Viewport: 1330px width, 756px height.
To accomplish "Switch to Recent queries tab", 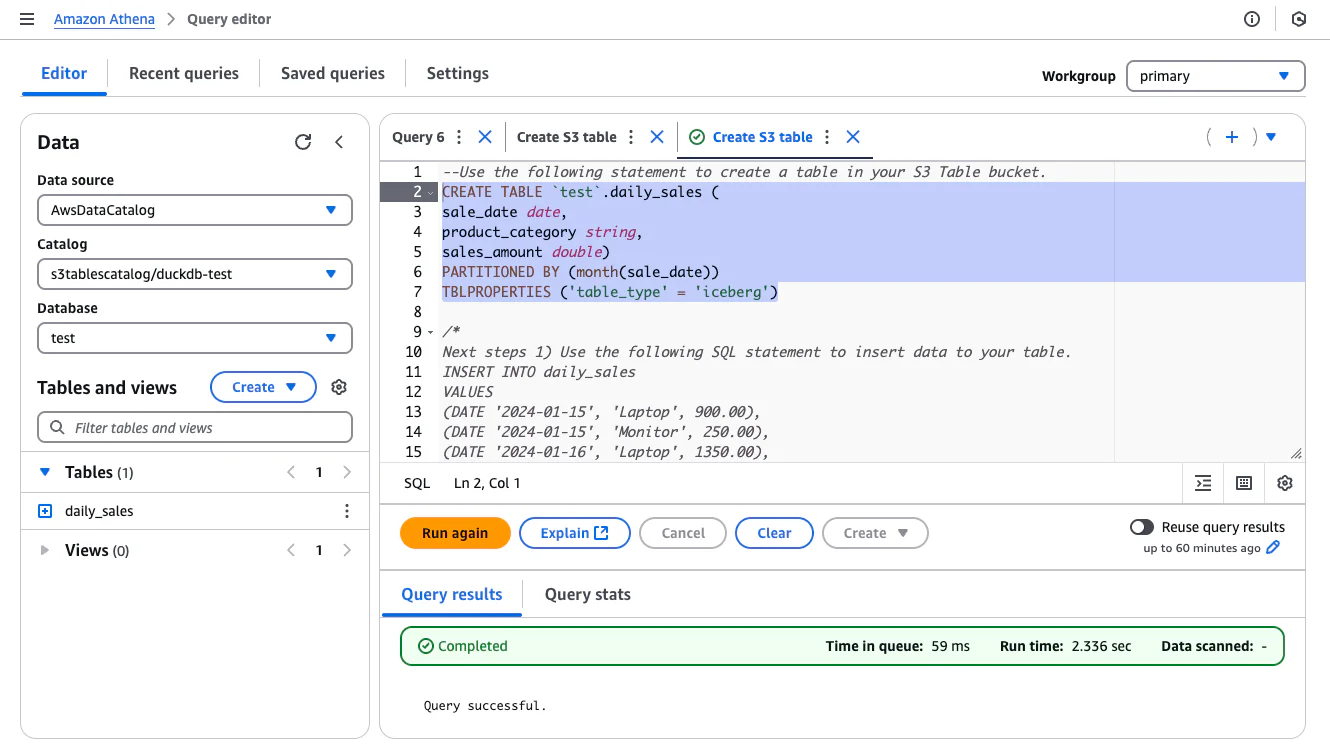I will pyautogui.click(x=184, y=73).
